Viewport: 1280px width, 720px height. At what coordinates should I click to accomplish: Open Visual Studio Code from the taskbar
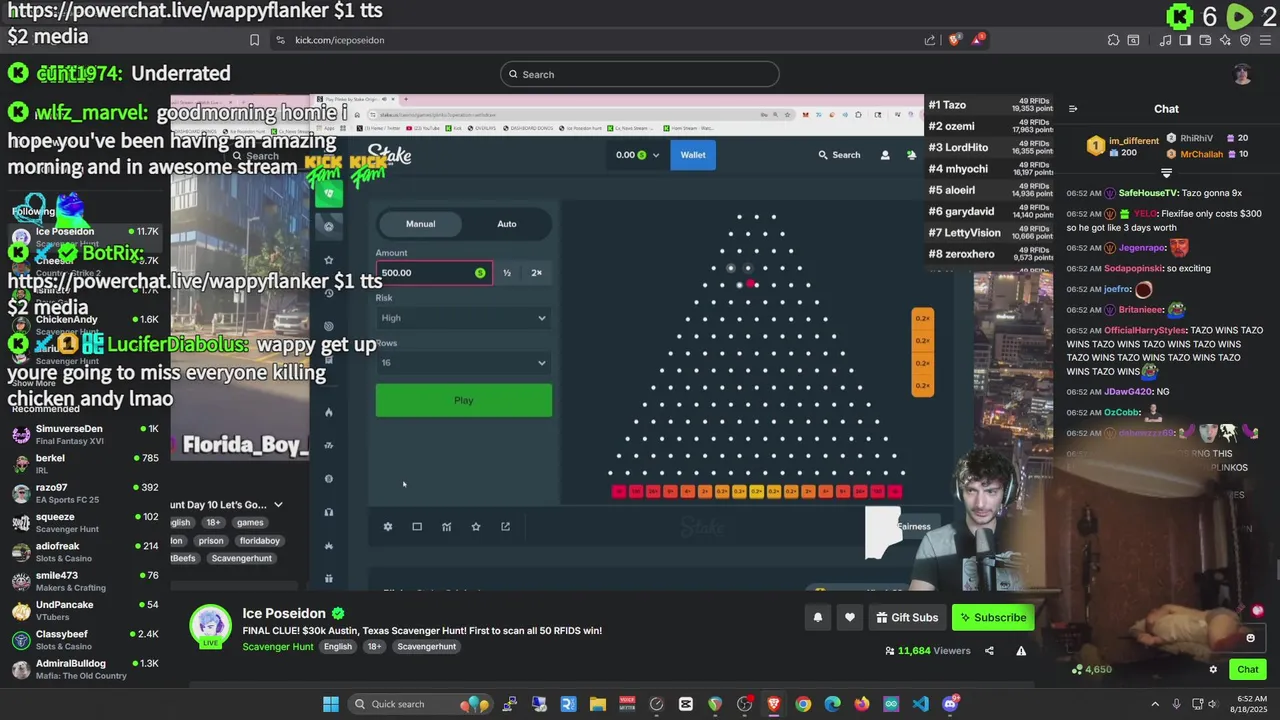coord(920,704)
